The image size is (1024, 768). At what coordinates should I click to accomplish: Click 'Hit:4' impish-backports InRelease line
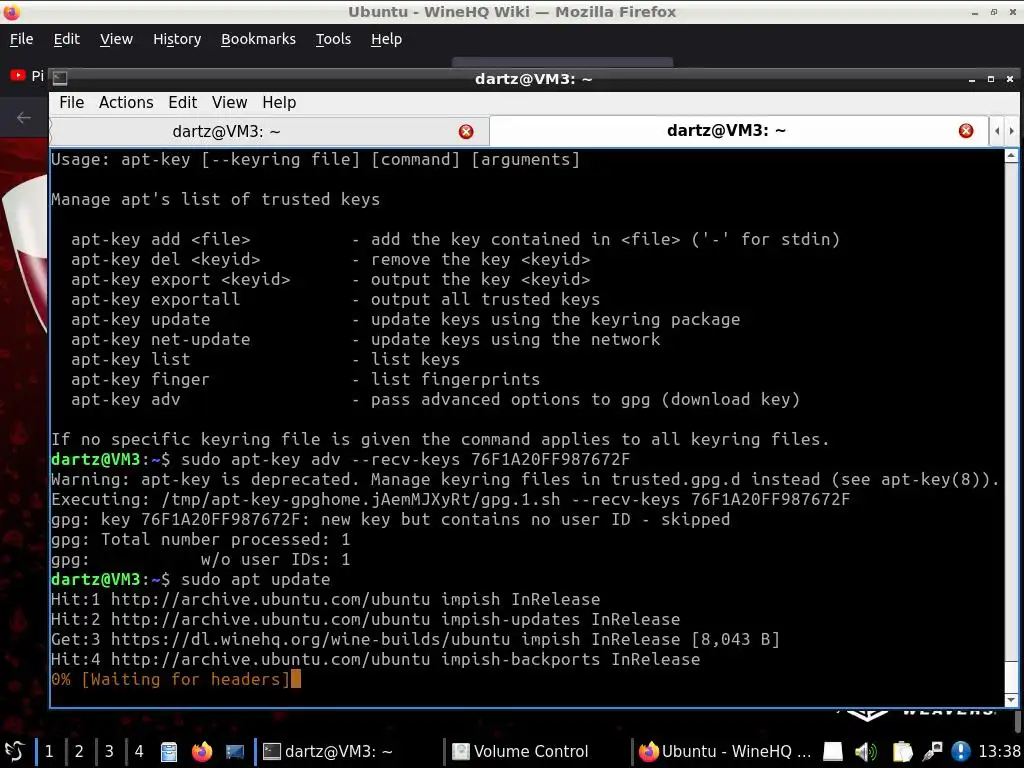coord(376,660)
